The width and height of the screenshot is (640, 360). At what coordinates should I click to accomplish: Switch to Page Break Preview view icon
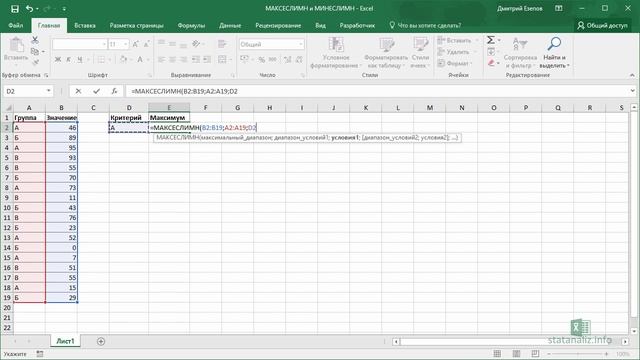point(535,353)
